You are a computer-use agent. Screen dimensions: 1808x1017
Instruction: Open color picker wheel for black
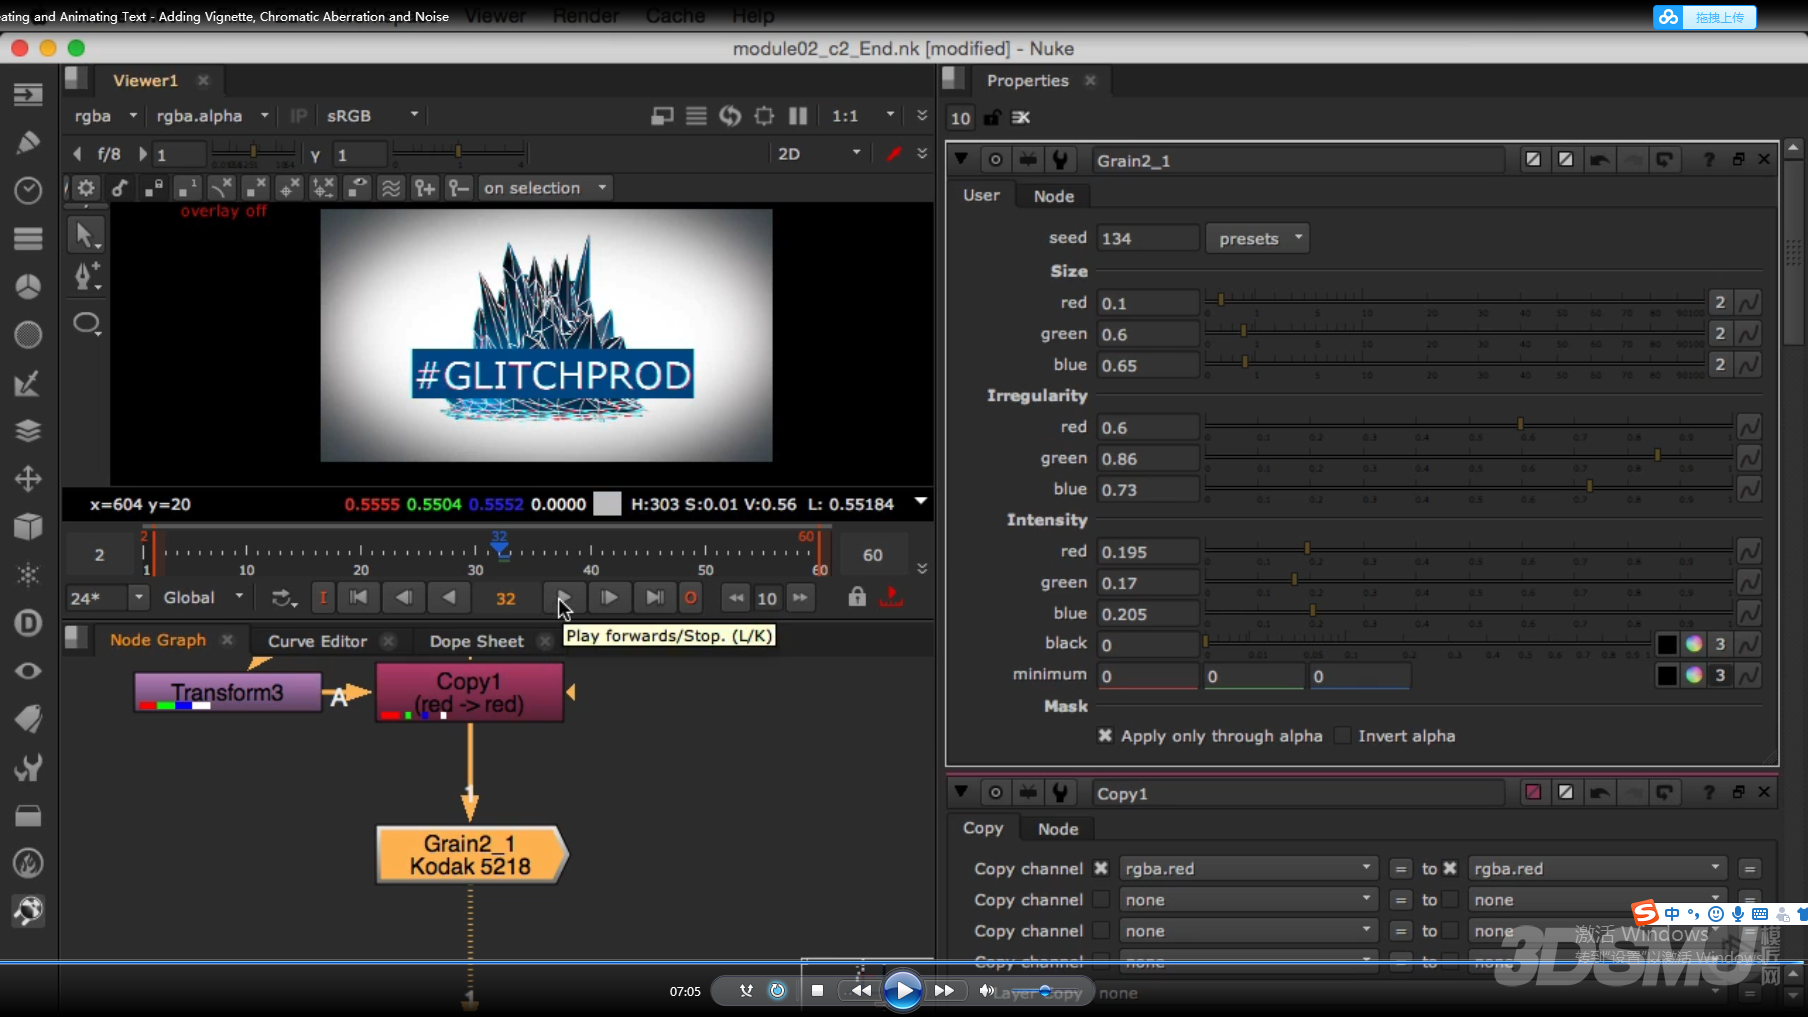coord(1694,644)
